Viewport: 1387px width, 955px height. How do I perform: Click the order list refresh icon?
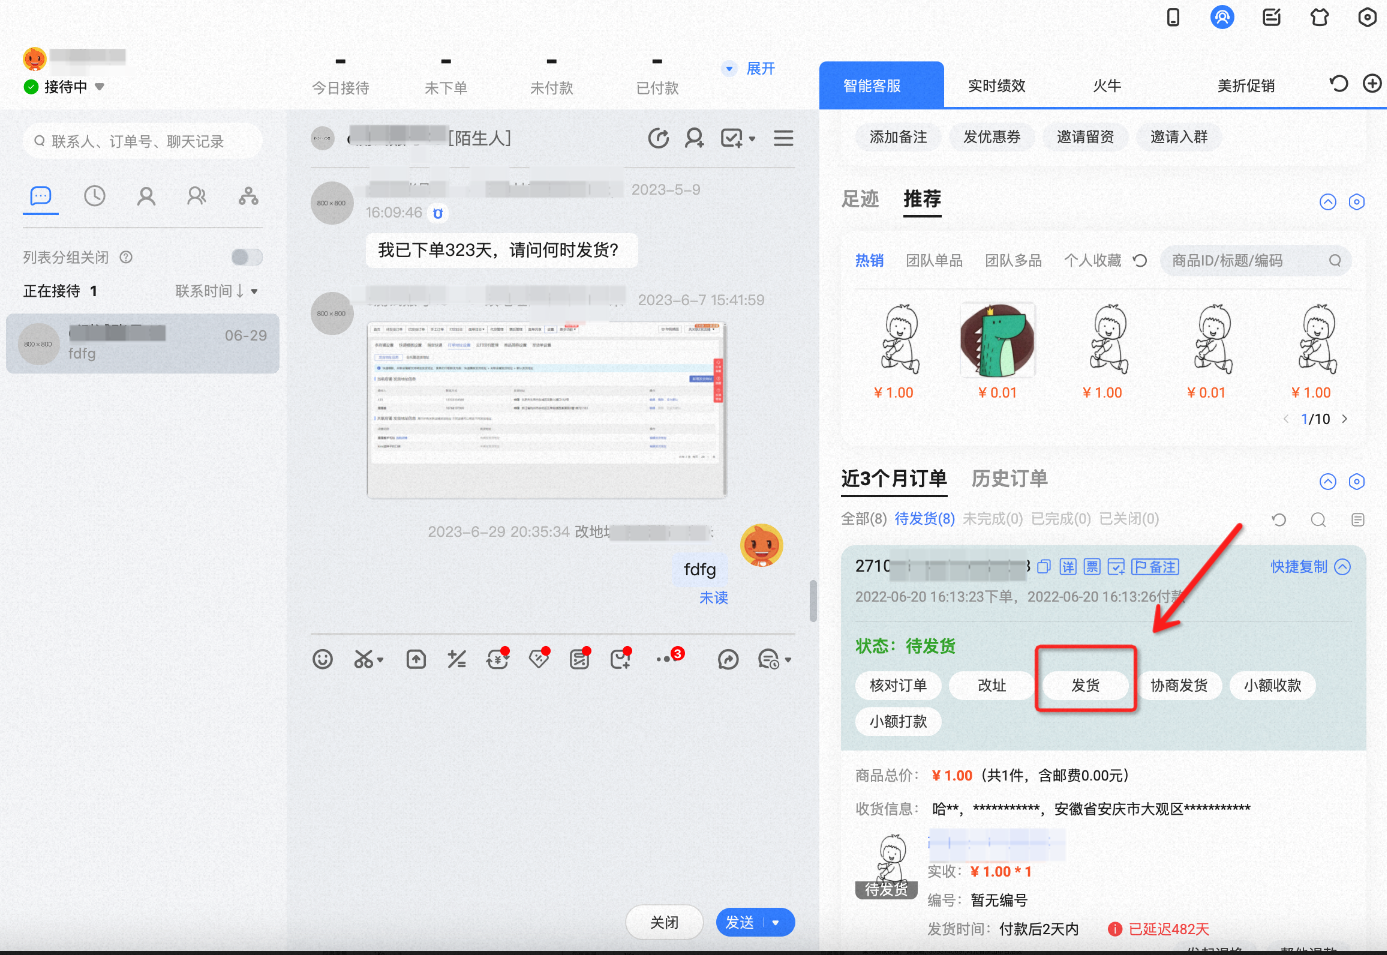click(x=1279, y=519)
